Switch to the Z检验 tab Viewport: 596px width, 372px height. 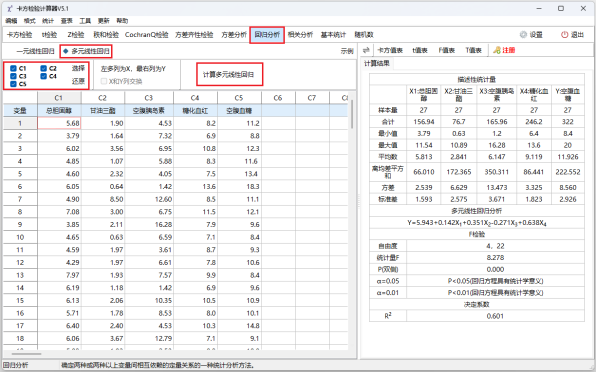tap(76, 35)
